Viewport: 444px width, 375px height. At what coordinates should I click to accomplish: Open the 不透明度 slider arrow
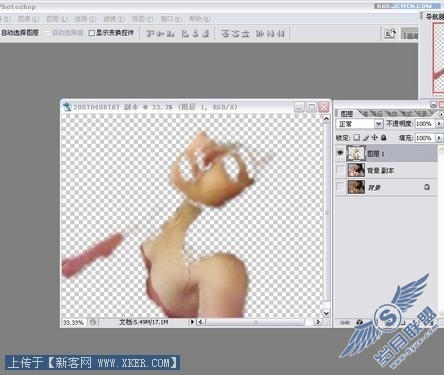coord(439,124)
